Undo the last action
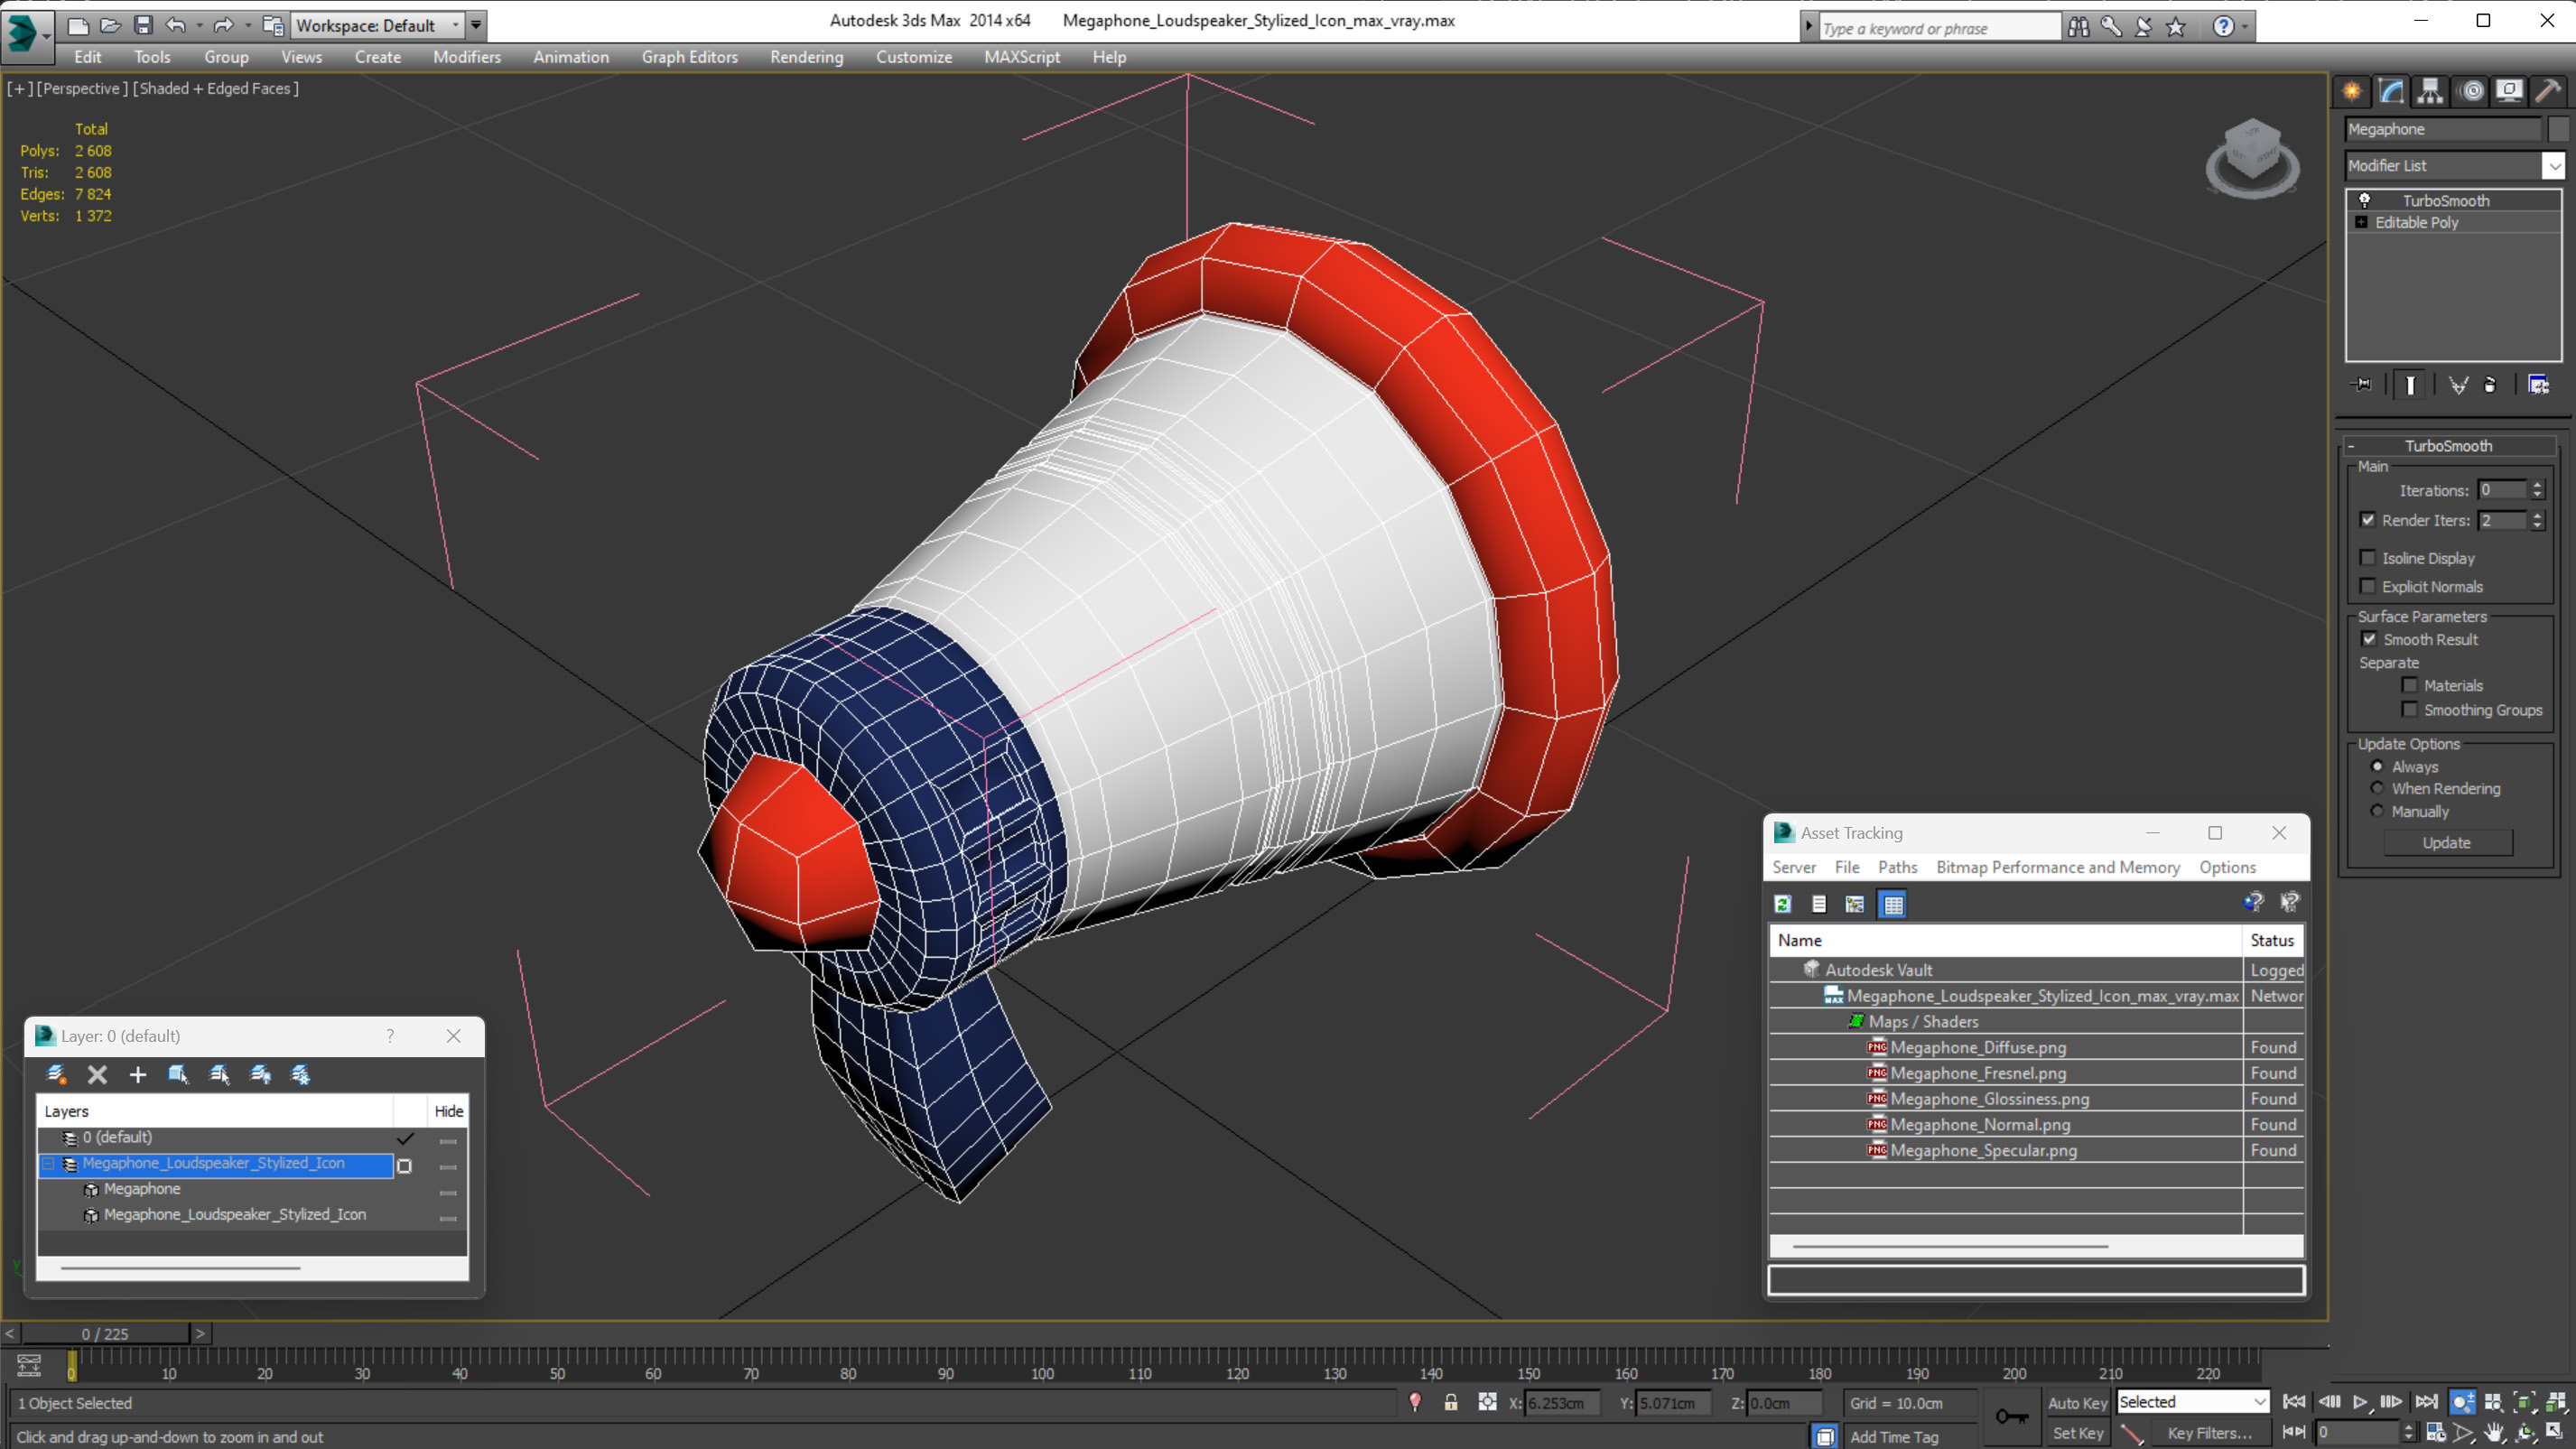This screenshot has width=2576, height=1449. tap(176, 25)
